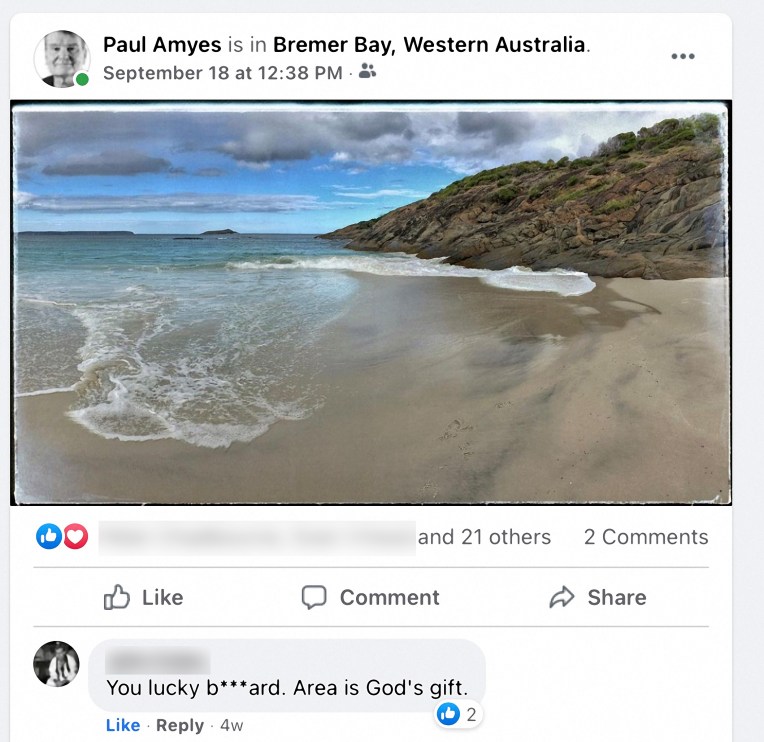Like the "You lucky" comment
Screen dimensions: 764x742
pyautogui.click(x=123, y=725)
